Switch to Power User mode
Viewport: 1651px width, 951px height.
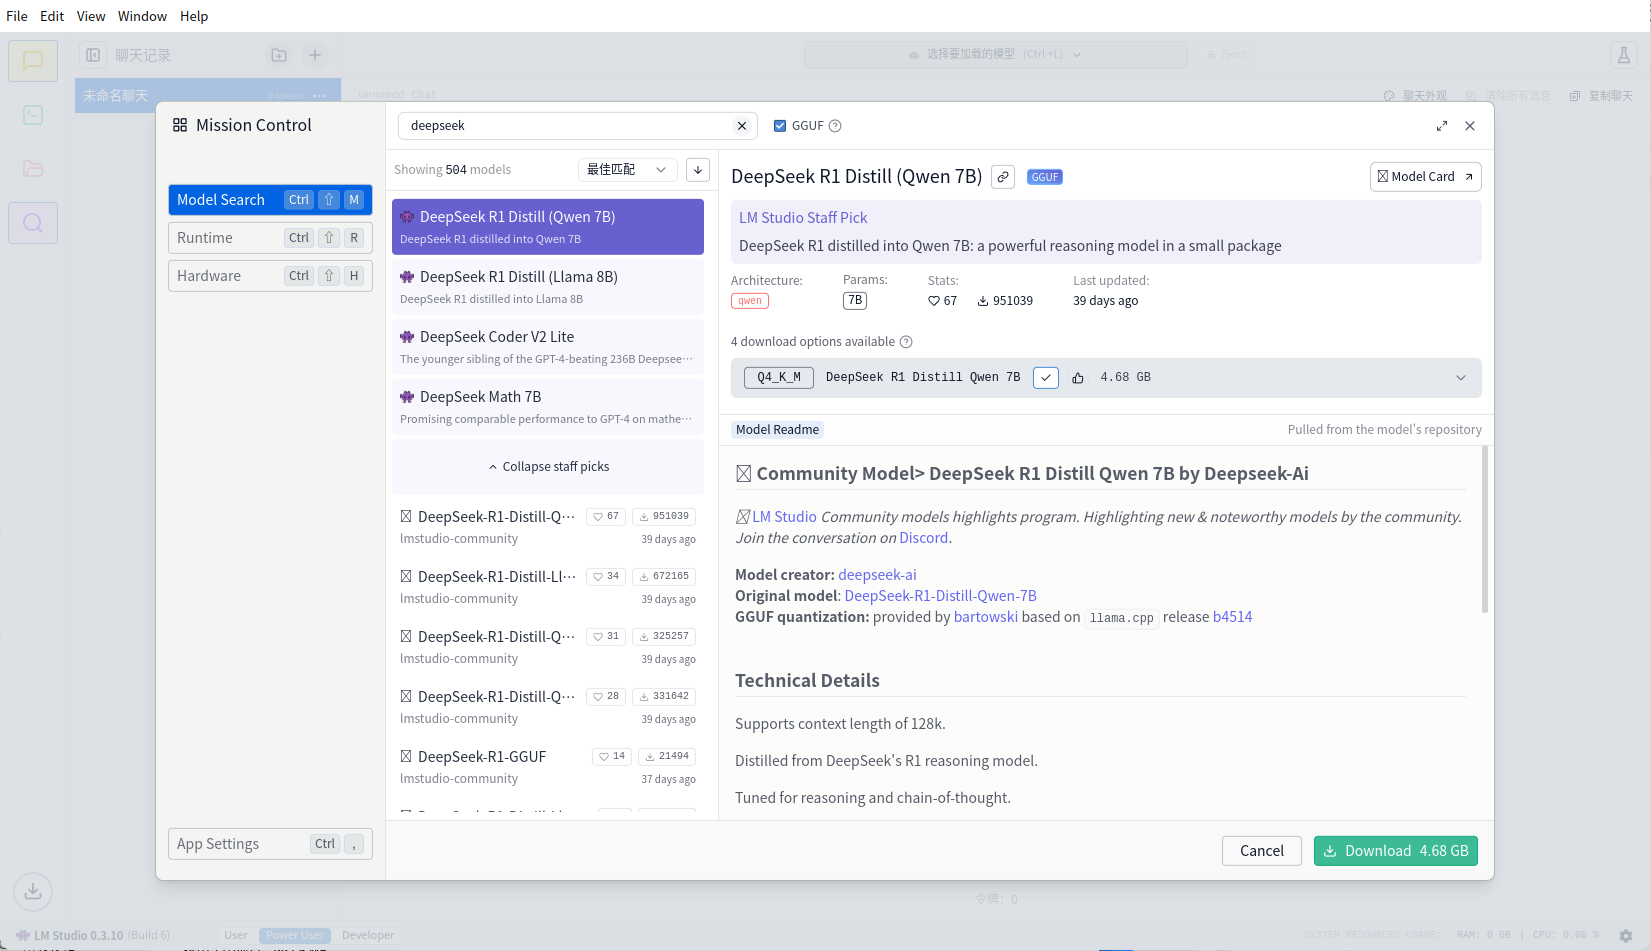(295, 936)
